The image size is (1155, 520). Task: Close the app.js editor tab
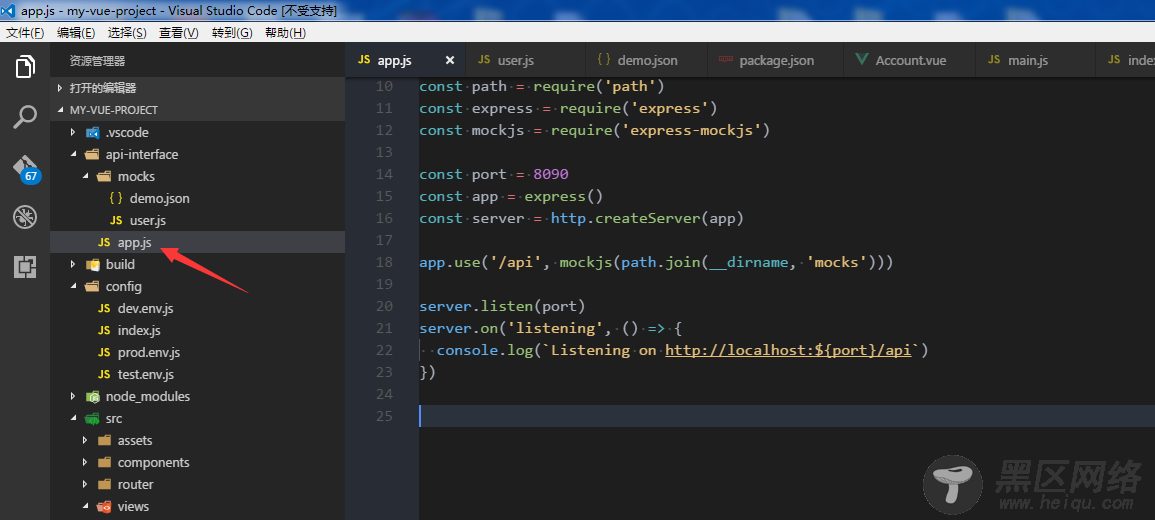(x=450, y=60)
